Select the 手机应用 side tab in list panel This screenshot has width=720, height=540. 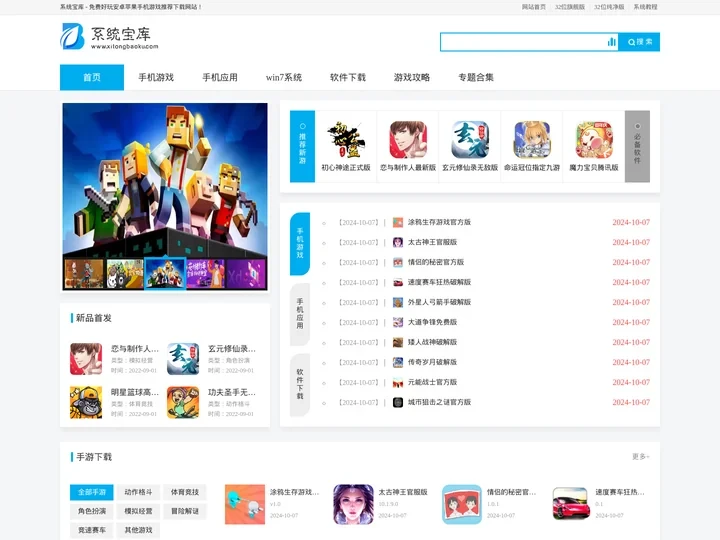pos(300,314)
